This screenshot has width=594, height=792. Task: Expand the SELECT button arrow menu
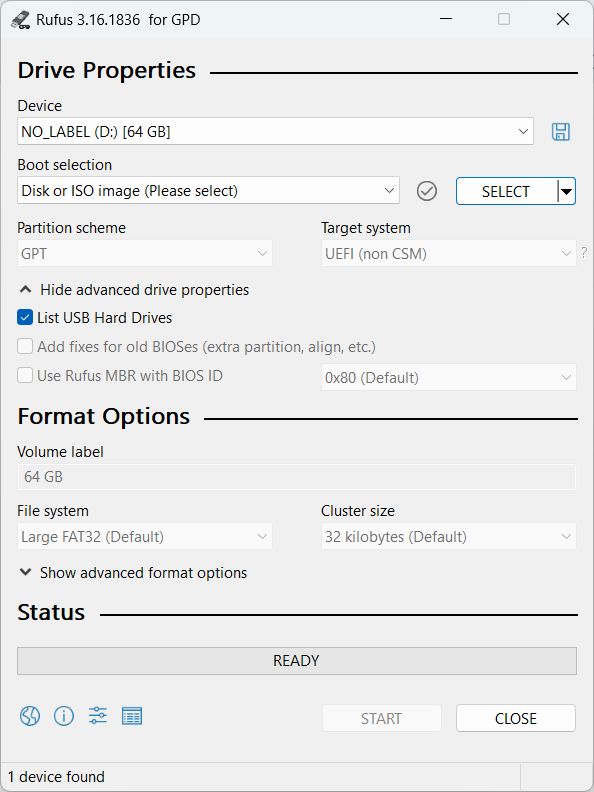[x=567, y=191]
